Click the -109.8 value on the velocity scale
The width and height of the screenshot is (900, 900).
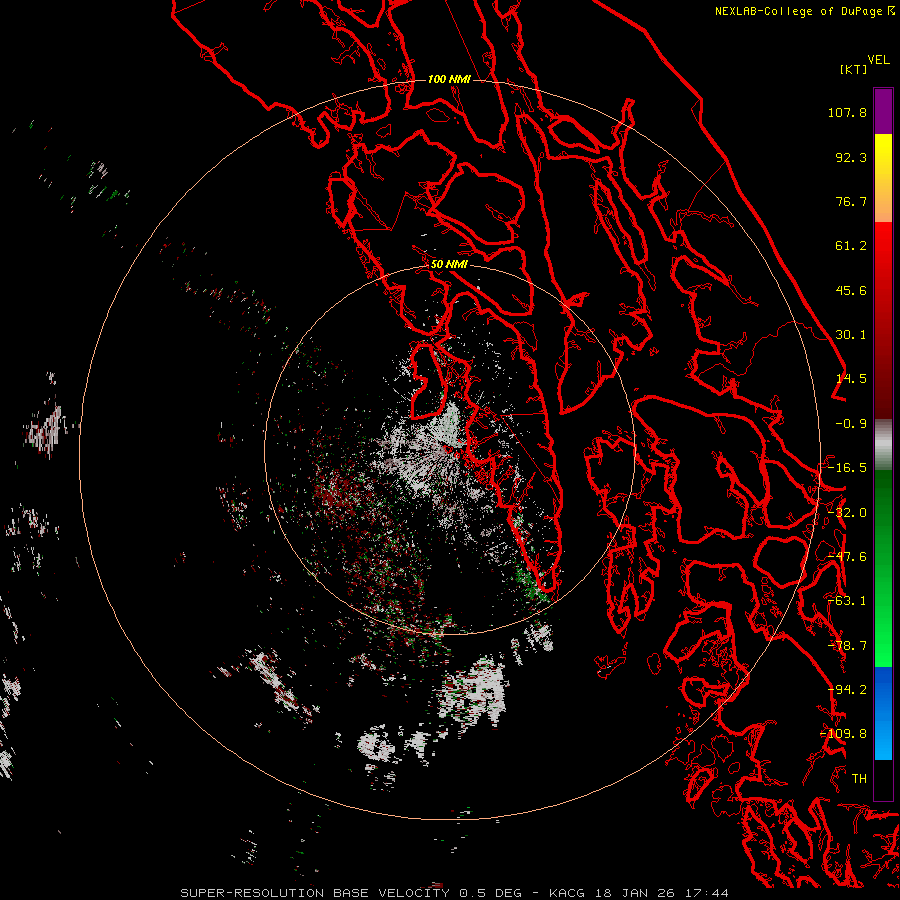[x=844, y=734]
